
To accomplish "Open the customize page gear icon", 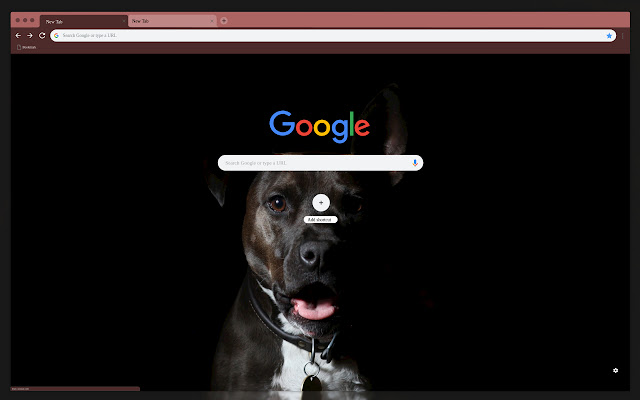I will (x=616, y=370).
